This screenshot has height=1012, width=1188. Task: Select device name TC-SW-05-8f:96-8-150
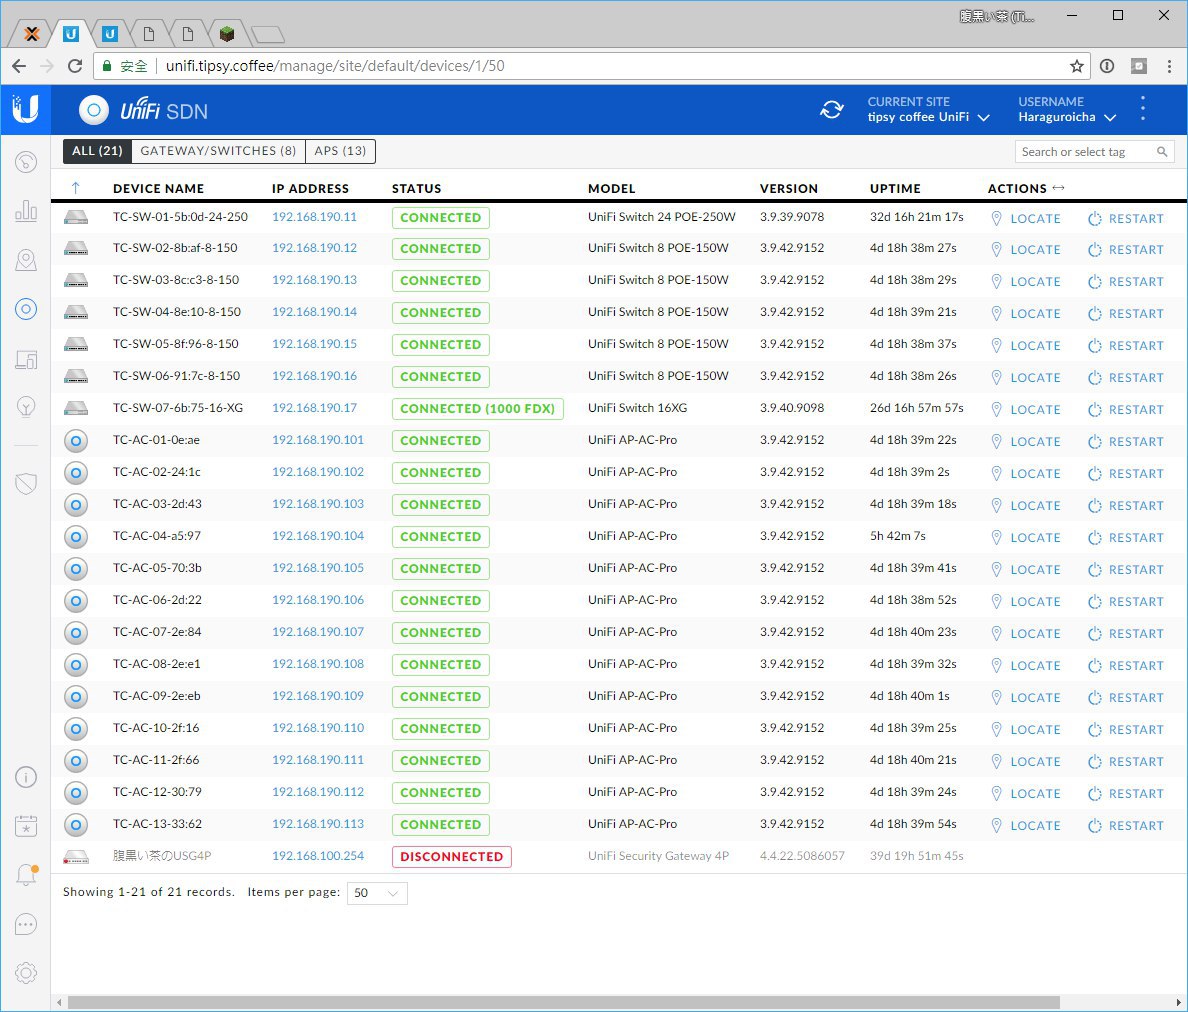[x=176, y=344]
